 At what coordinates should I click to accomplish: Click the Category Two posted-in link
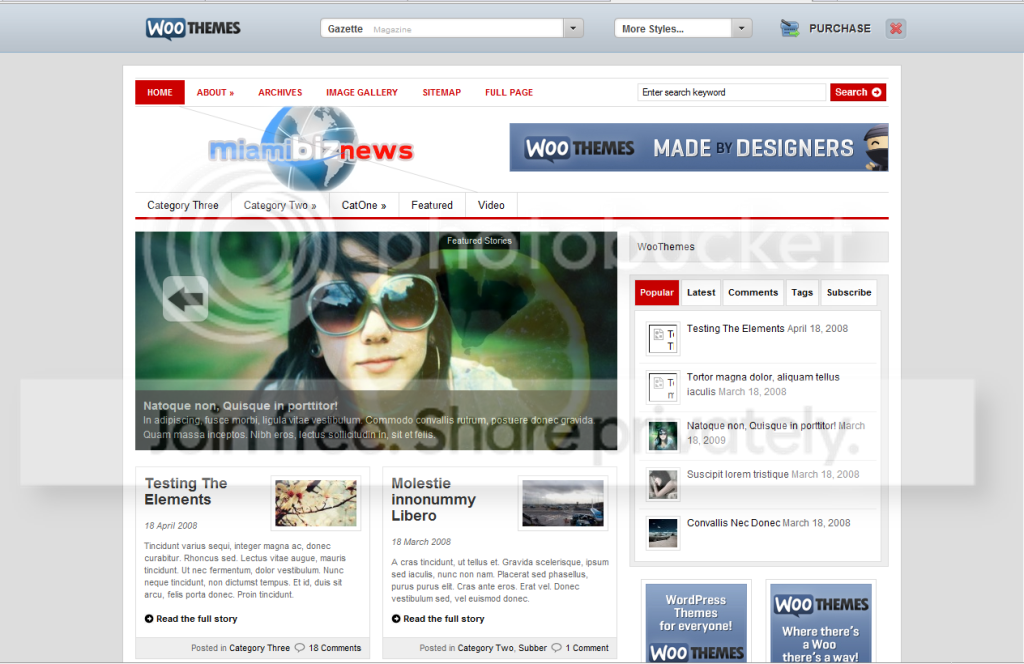coord(485,648)
